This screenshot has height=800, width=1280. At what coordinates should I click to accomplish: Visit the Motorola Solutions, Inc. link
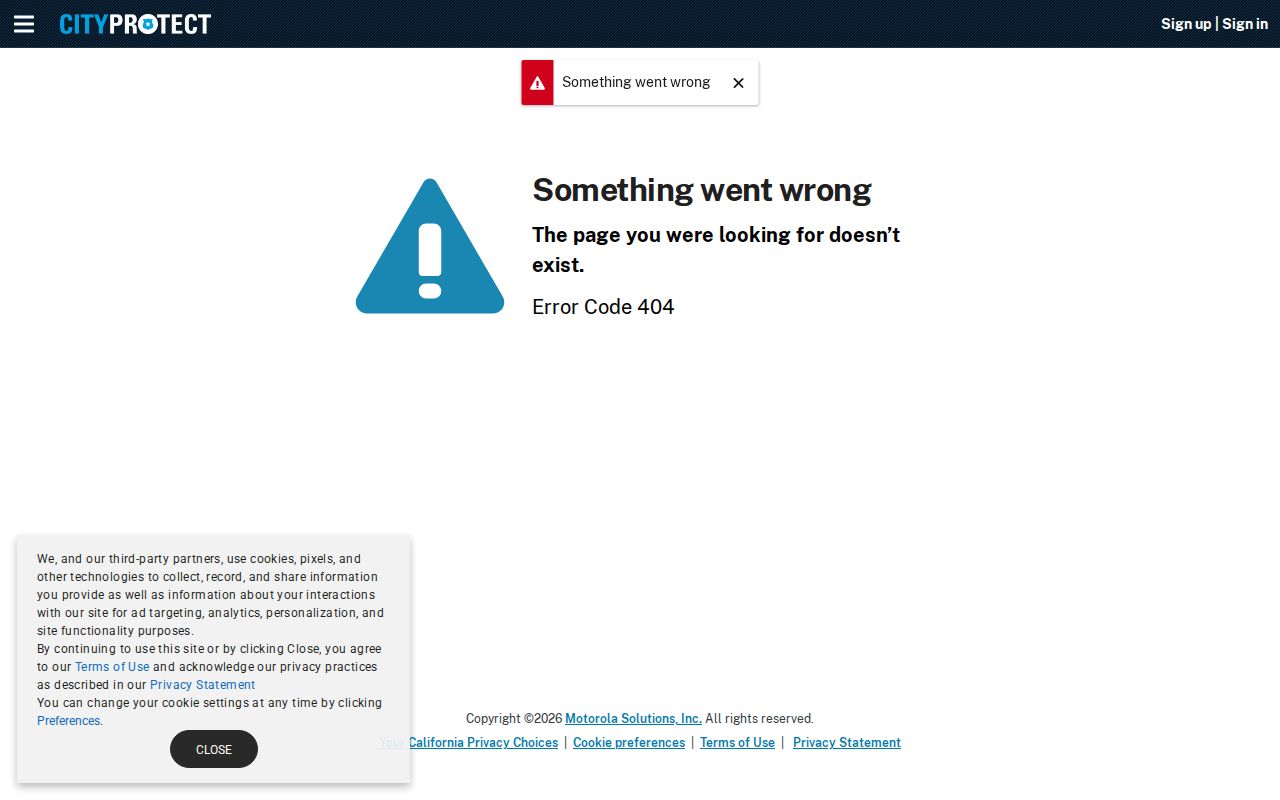633,719
